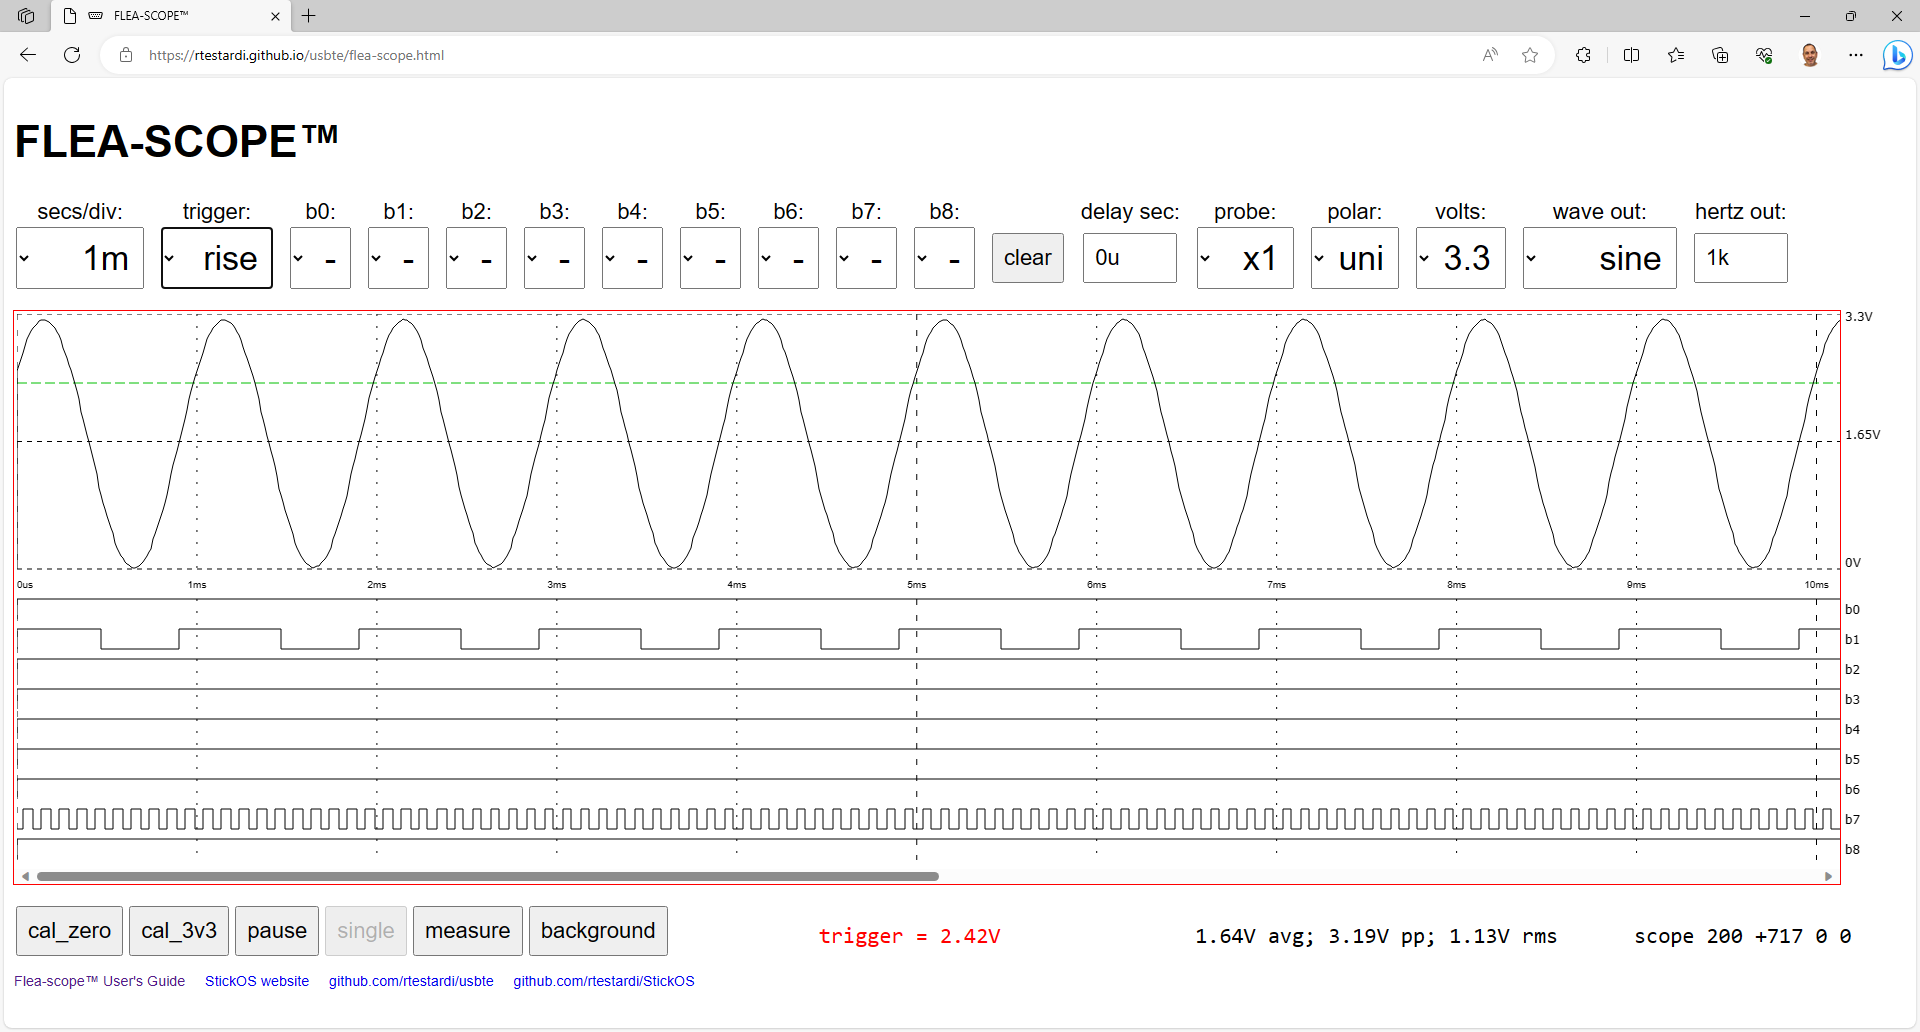Change the trigger mode from rise
This screenshot has width=1920, height=1032.
click(x=216, y=258)
